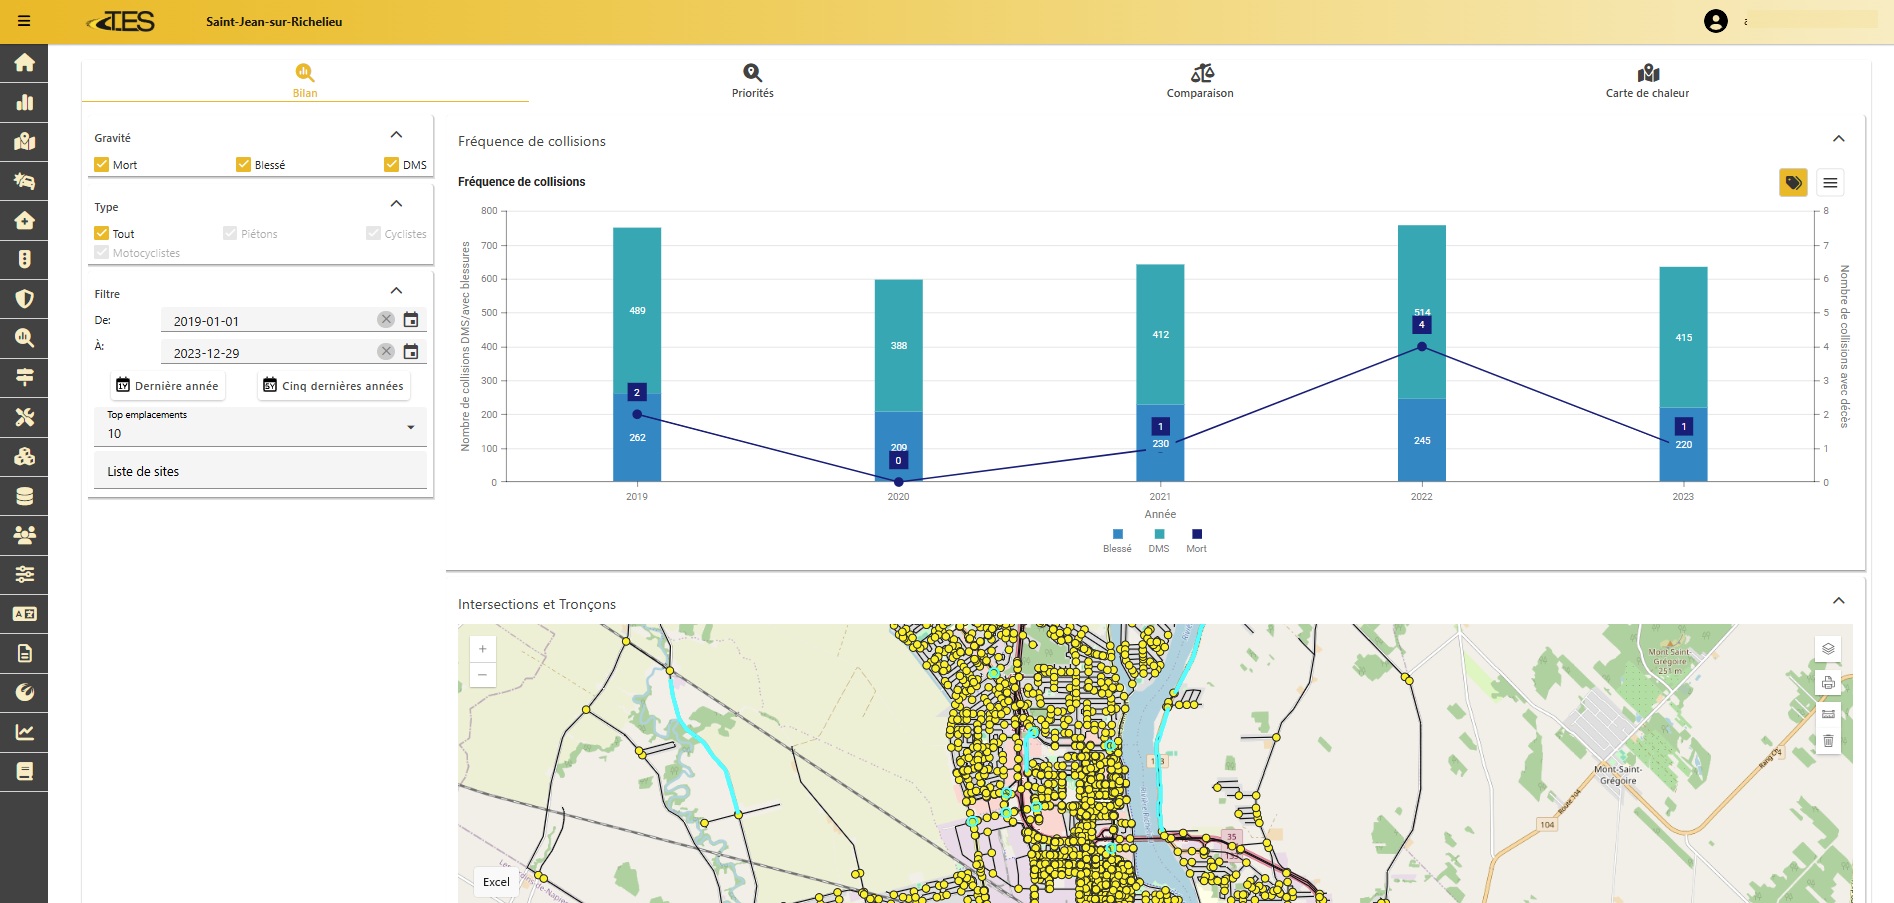Open the chart options menu icon
The image size is (1894, 903).
[x=1830, y=182]
